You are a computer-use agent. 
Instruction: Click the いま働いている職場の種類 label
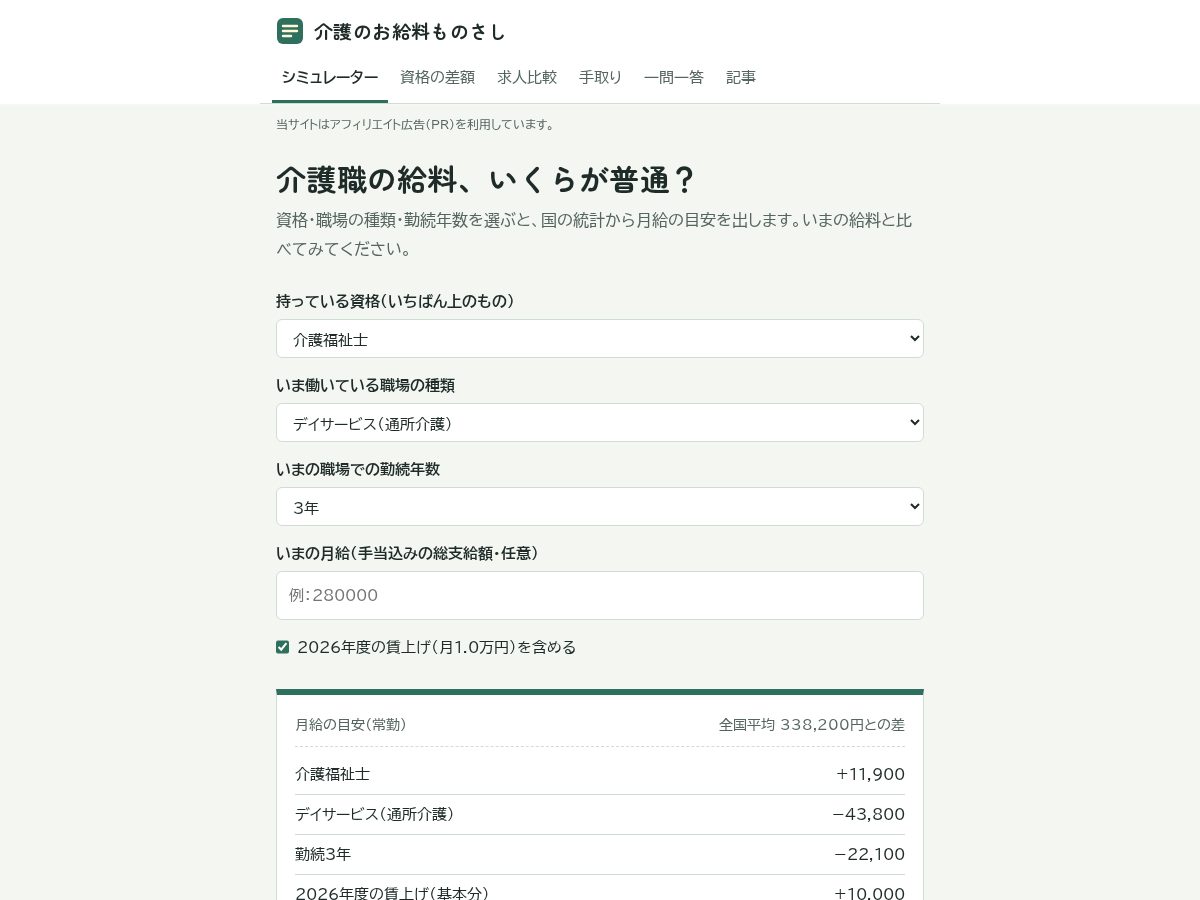(x=366, y=385)
